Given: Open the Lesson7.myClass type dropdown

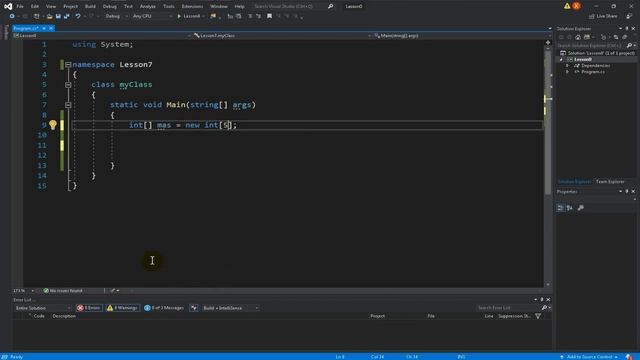Looking at the screenshot, I should point(282,36).
